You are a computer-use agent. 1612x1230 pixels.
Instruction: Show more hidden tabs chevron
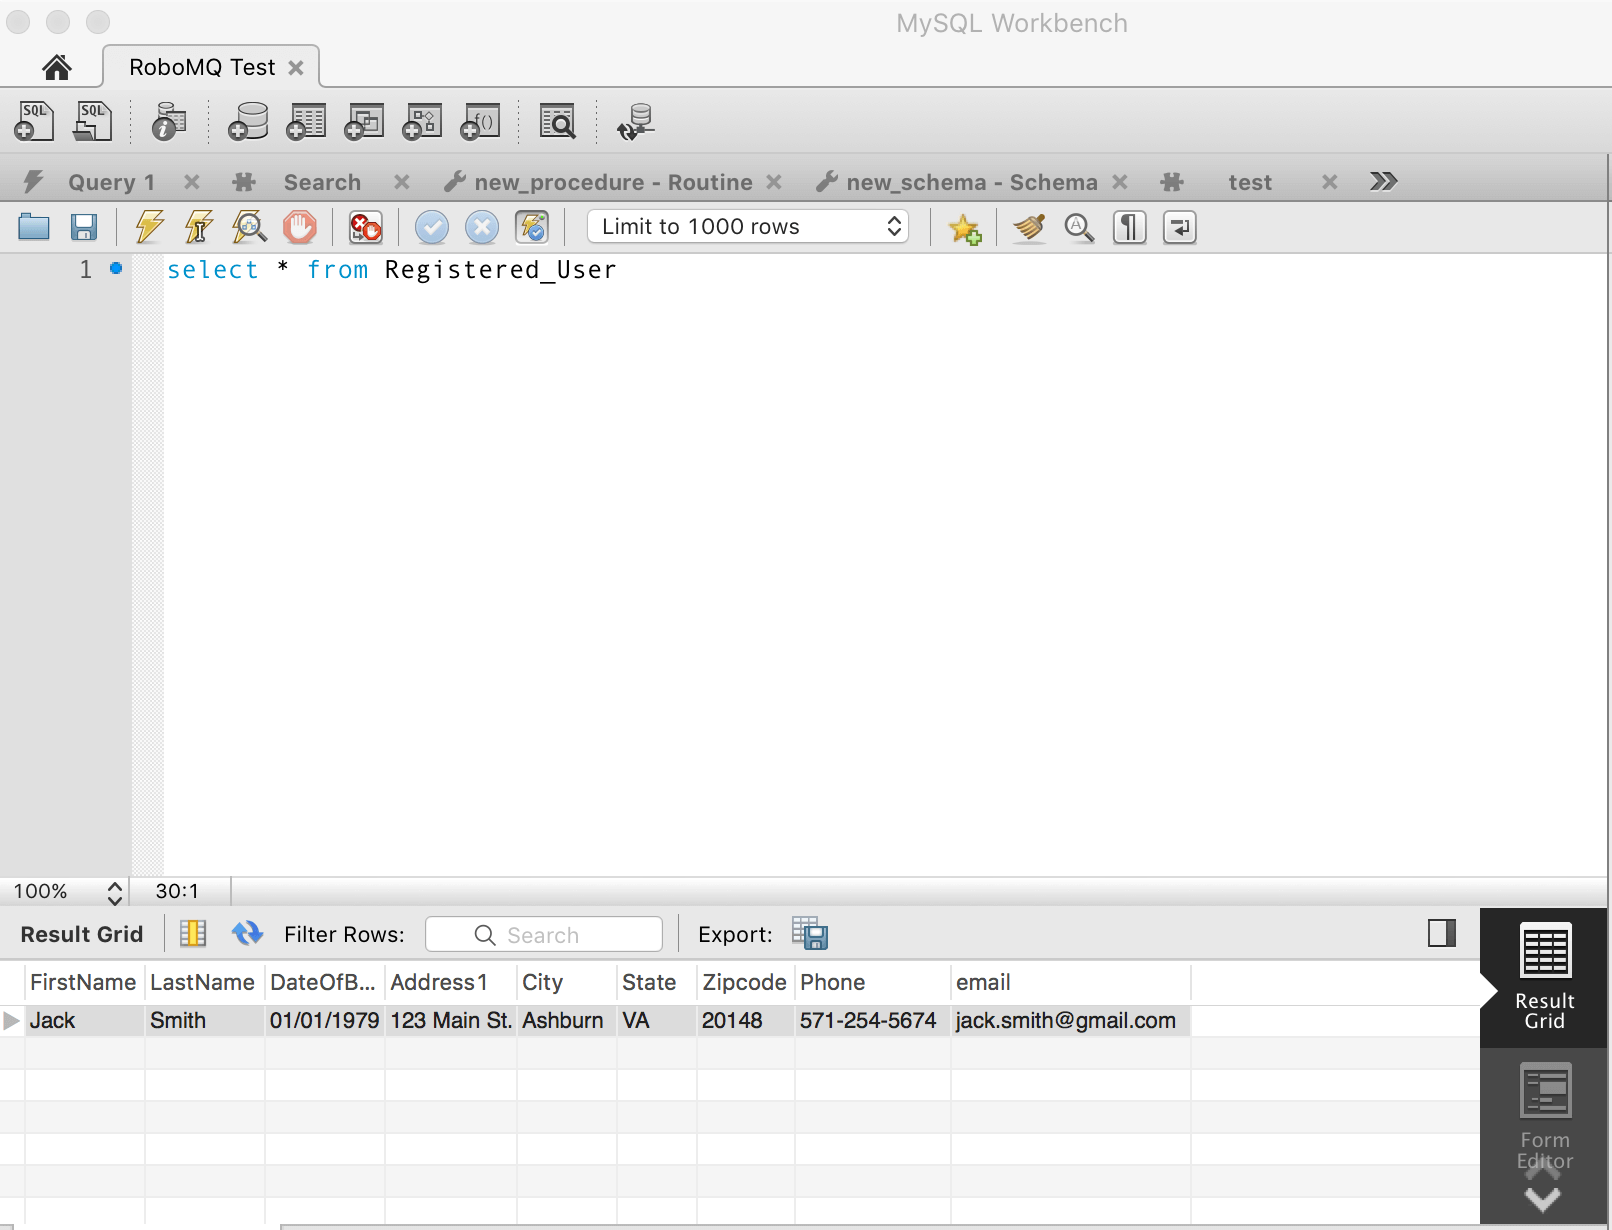[1383, 181]
